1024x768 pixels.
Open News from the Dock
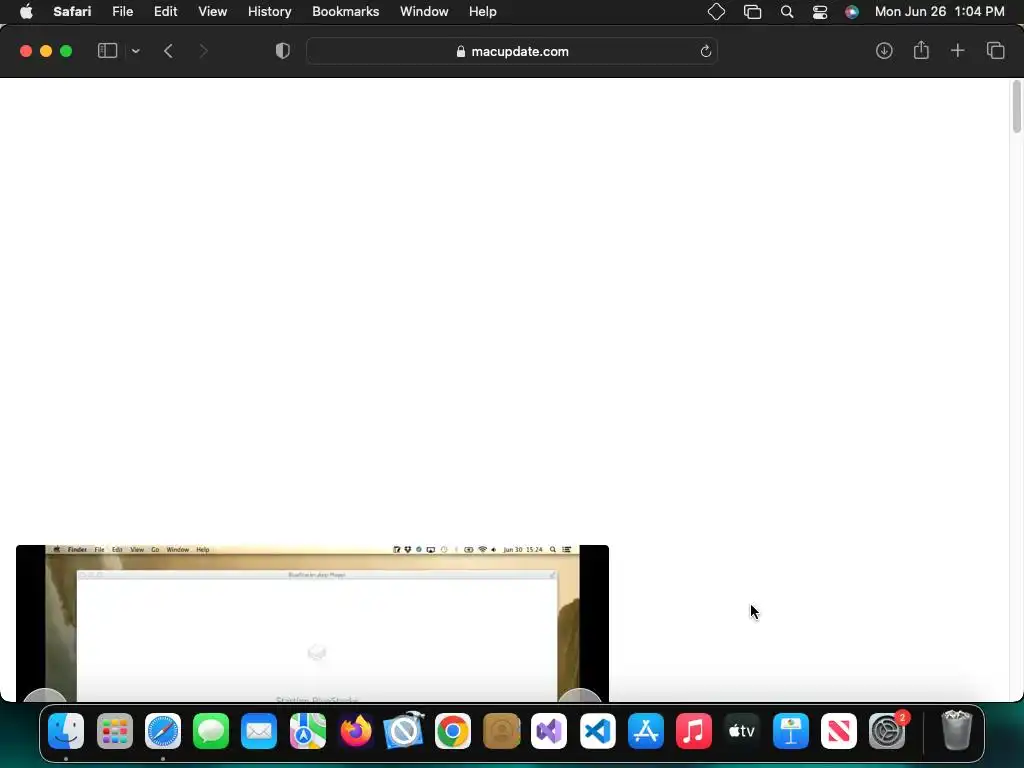[839, 731]
